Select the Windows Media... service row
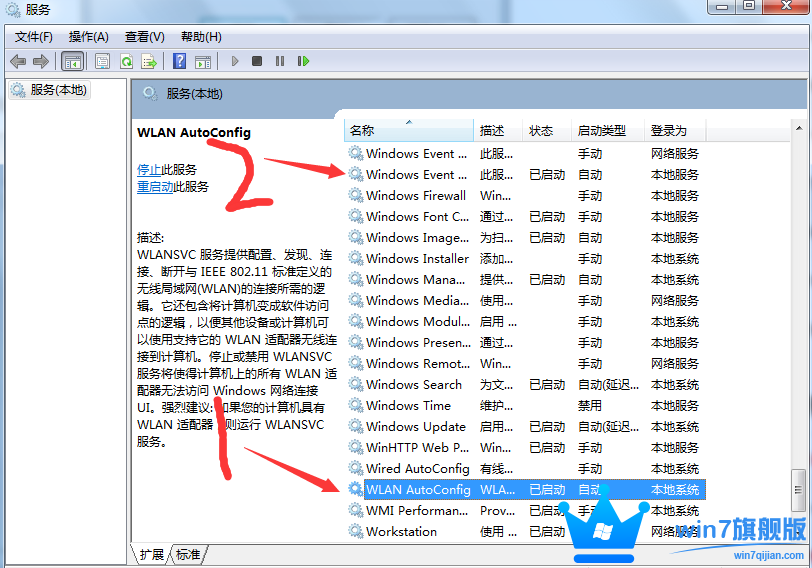812x568 pixels. click(x=526, y=300)
